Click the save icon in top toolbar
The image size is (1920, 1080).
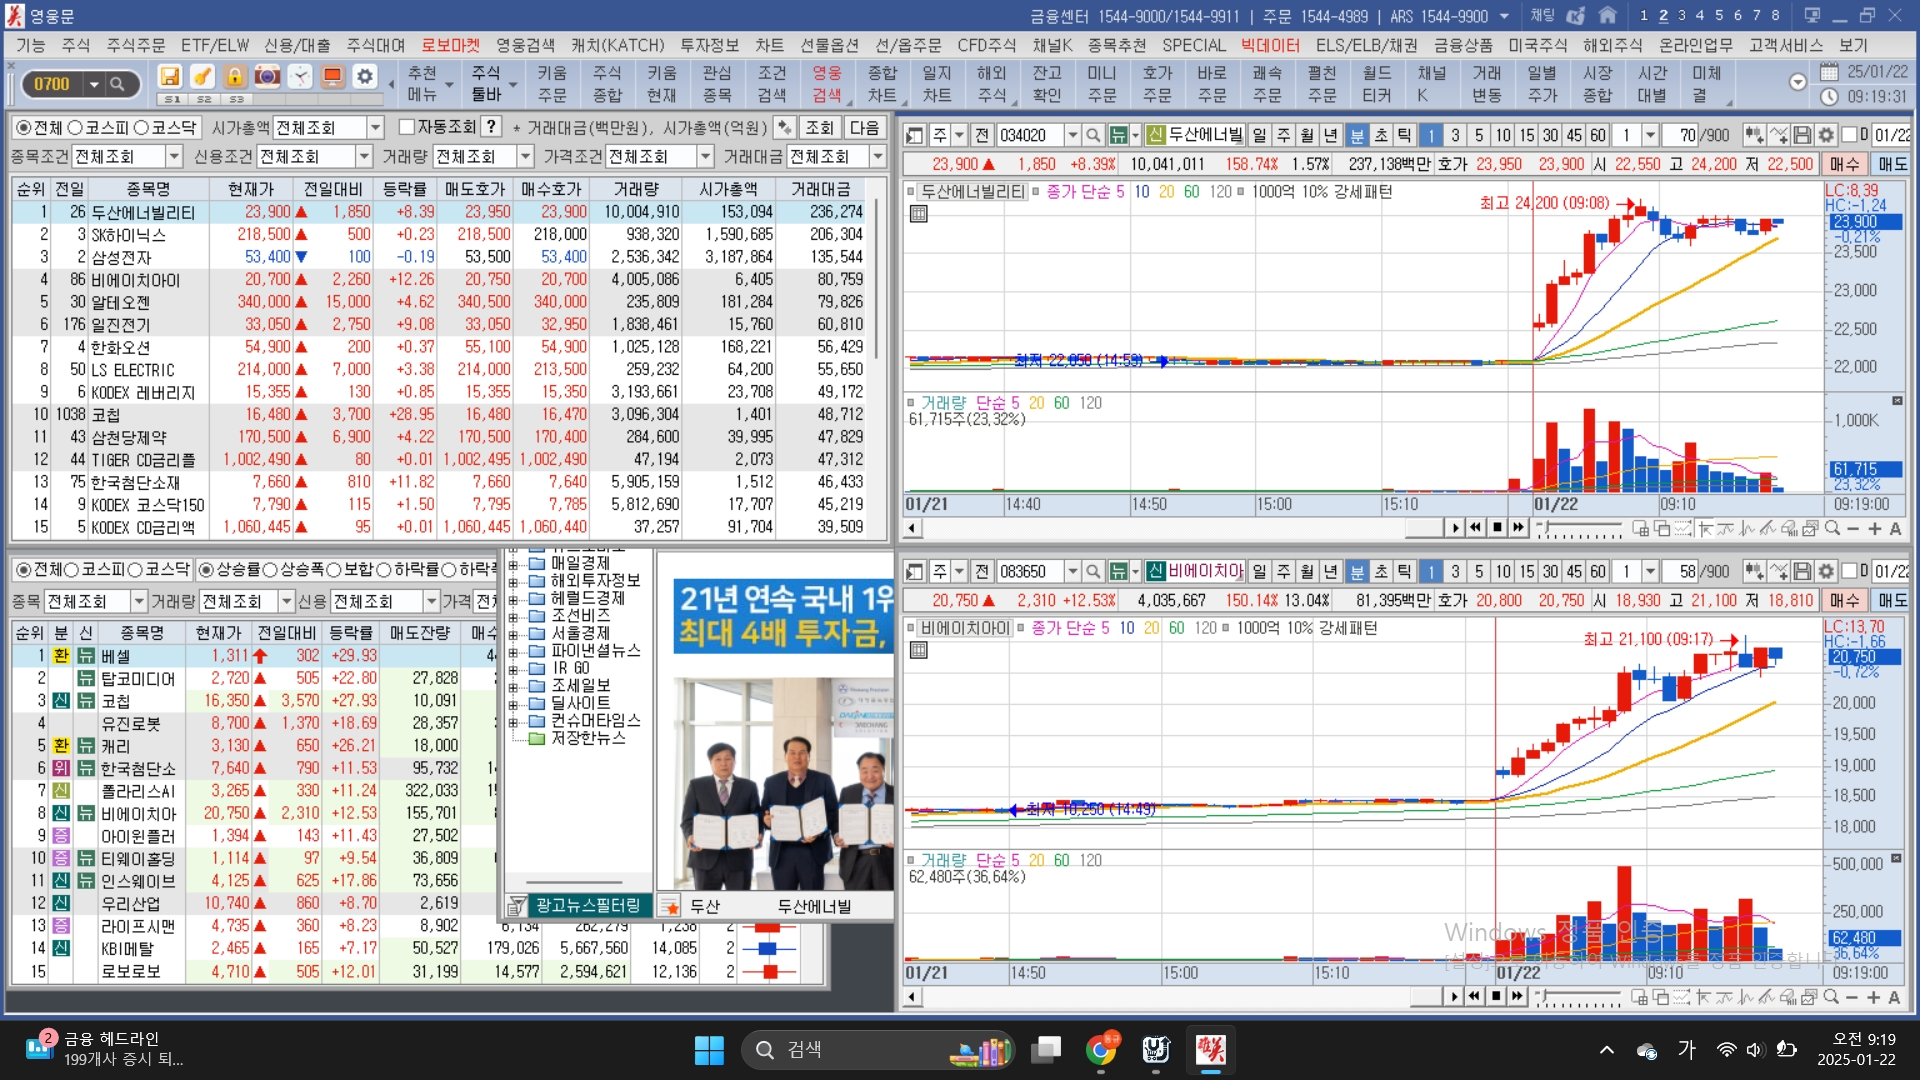tap(170, 77)
